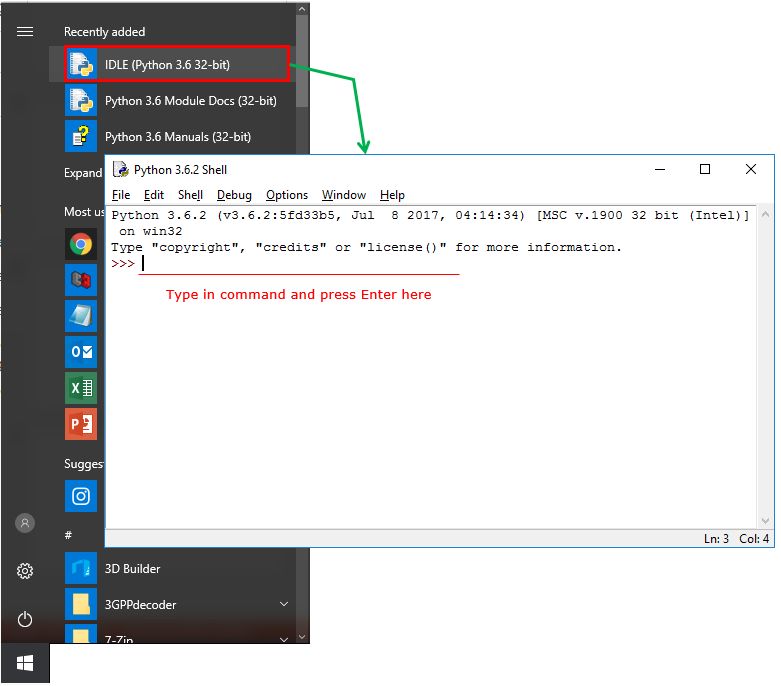Minimize the Python 3.6.2 Shell window
Screen dimensions: 781x686
coord(660,169)
